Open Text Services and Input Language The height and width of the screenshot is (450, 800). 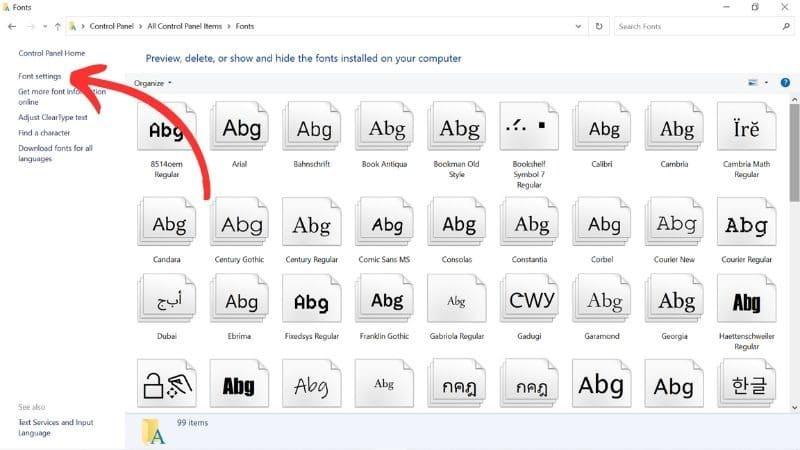point(56,428)
